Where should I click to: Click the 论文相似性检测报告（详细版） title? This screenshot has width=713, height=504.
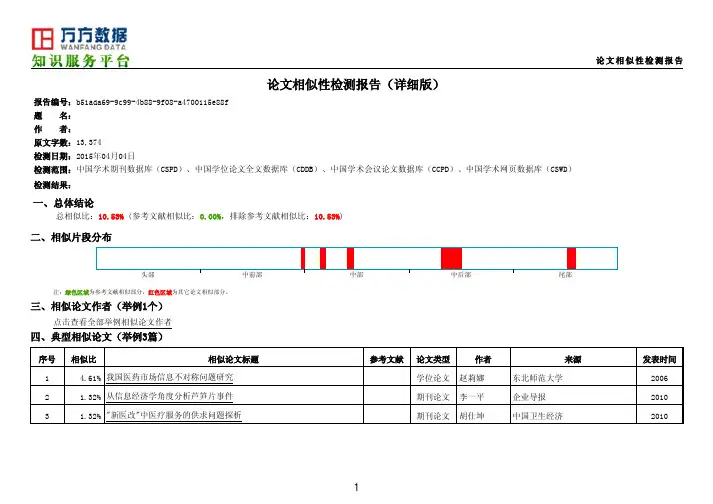[x=355, y=85]
